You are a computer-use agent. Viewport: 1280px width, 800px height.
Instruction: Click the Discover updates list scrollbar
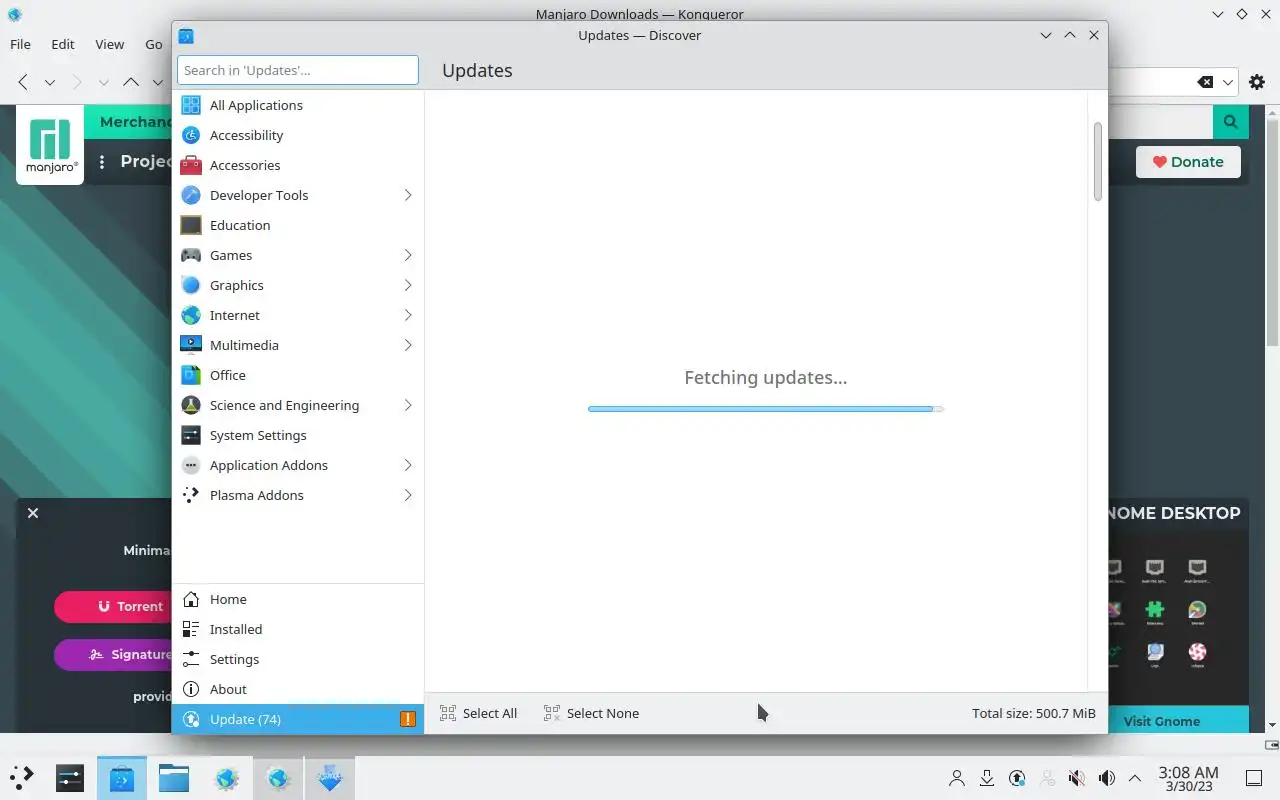click(1098, 161)
